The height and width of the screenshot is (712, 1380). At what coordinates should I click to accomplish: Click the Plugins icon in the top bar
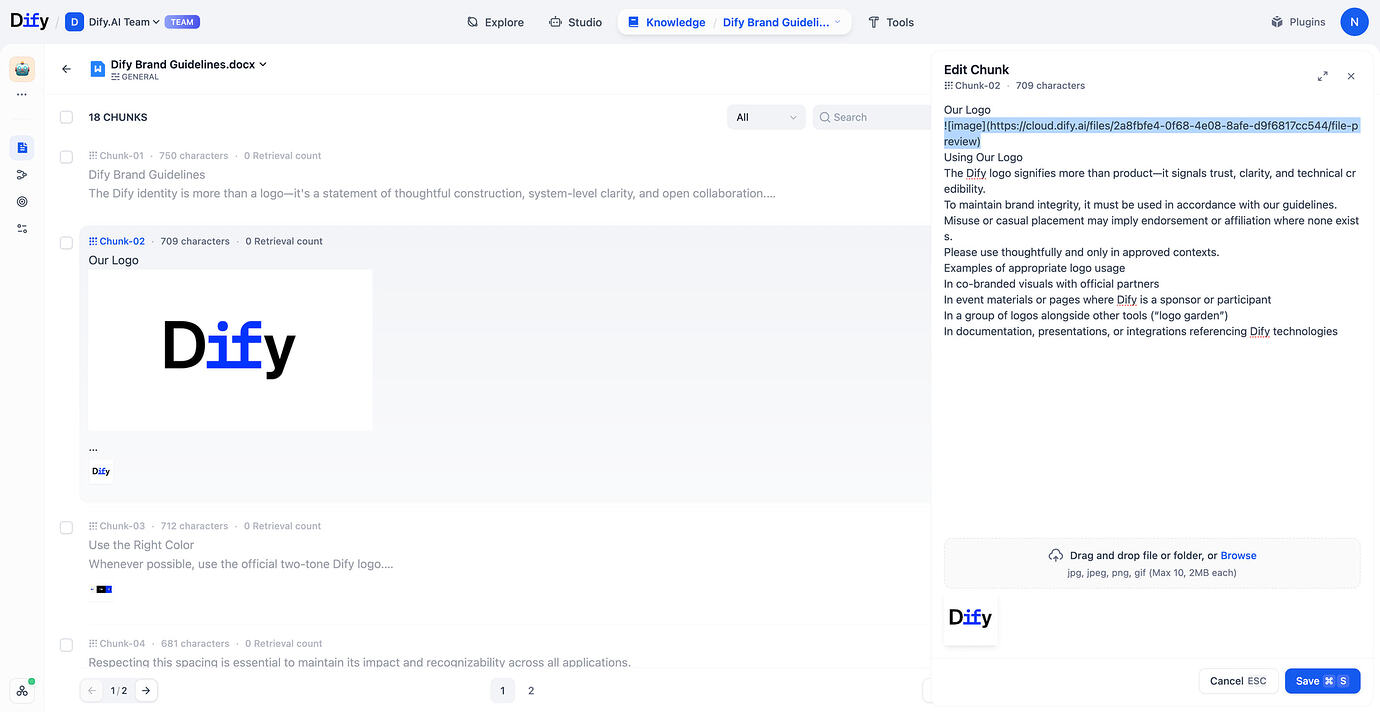1298,21
